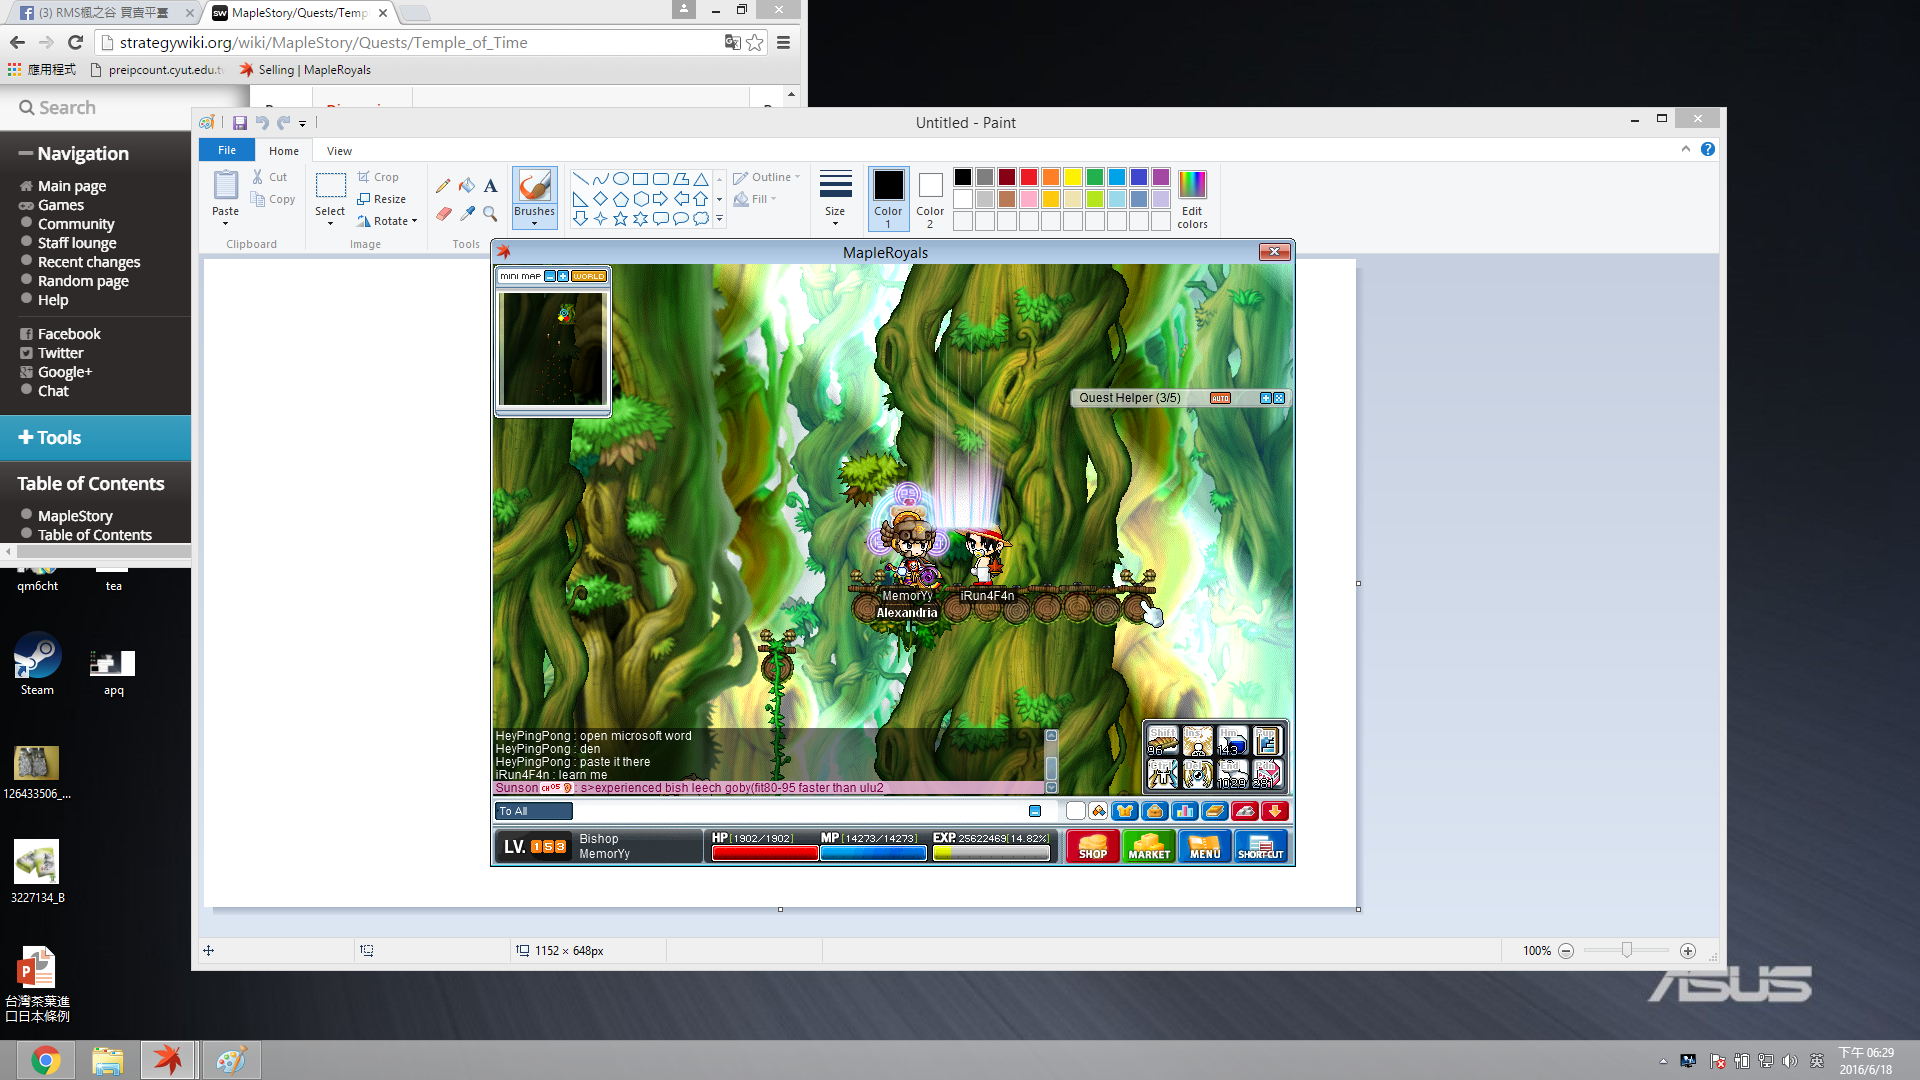This screenshot has width=1920, height=1080.
Task: Click the MapleRoyals MARKET button
Action: [1149, 846]
